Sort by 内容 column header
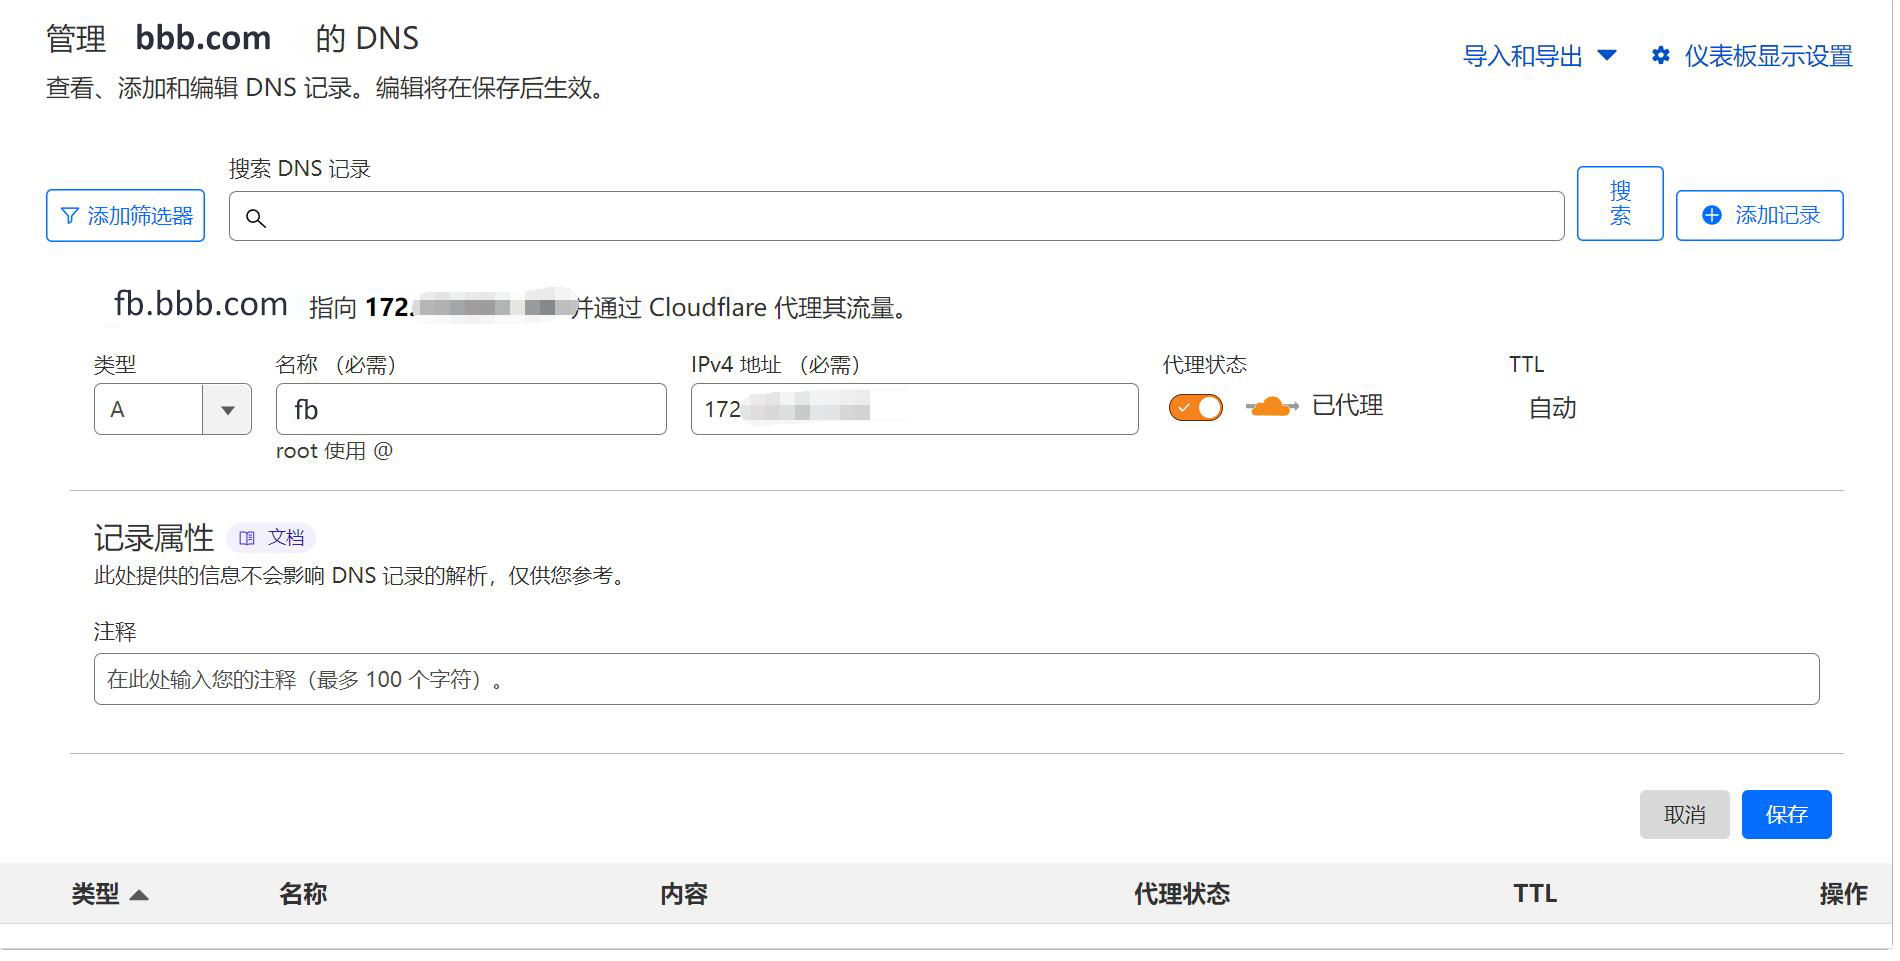Image resolution: width=1900 pixels, height=961 pixels. coord(684,894)
